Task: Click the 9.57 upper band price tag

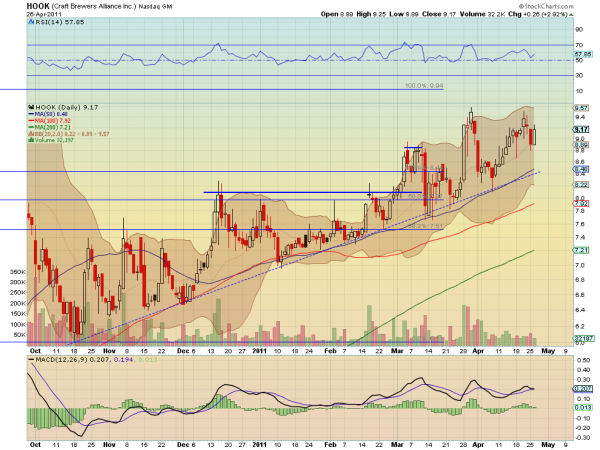Action: click(581, 108)
